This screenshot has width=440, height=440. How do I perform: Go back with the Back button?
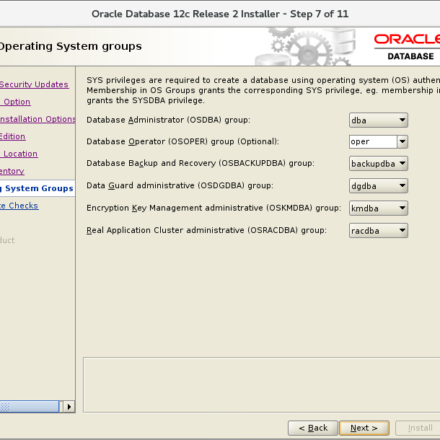[x=313, y=428]
